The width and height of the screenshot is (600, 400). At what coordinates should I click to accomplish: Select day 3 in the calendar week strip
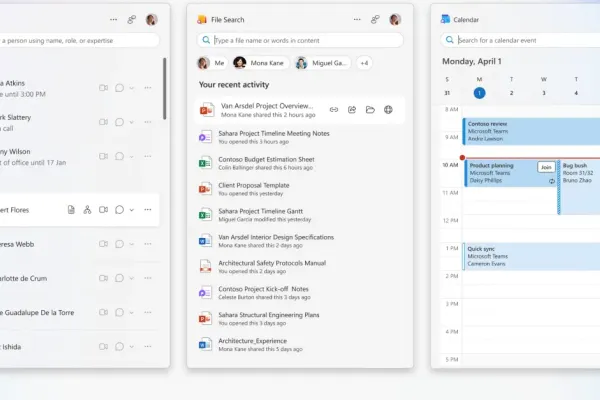click(x=544, y=93)
